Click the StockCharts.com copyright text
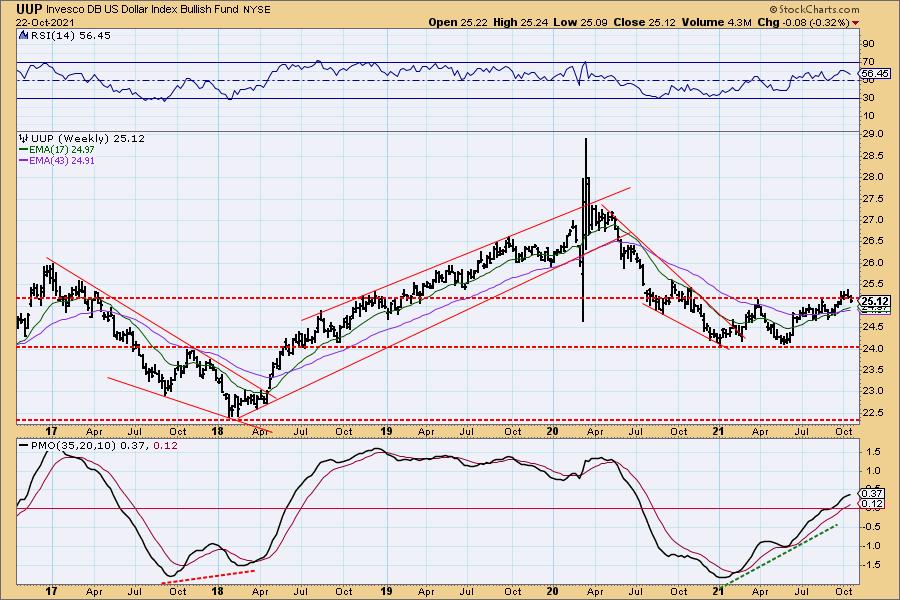Viewport: 900px width, 600px height. coord(814,9)
